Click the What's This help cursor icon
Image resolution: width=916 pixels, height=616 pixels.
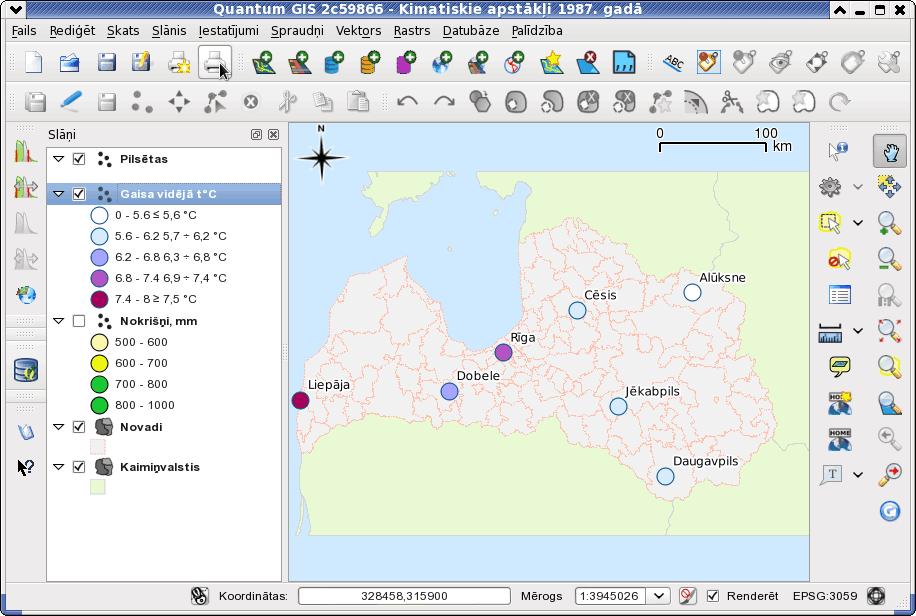tap(25, 467)
